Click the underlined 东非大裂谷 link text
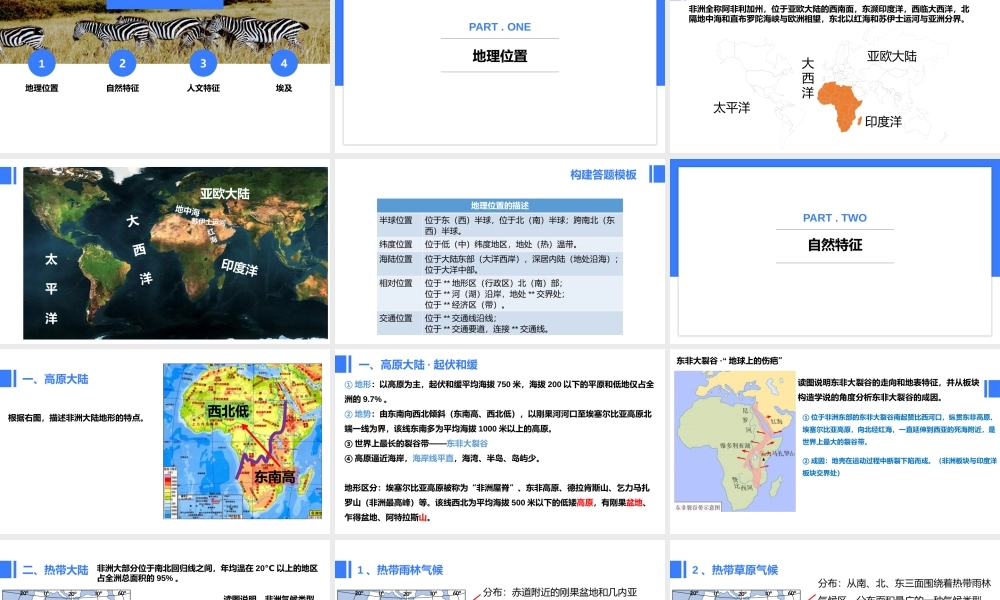 (467, 443)
